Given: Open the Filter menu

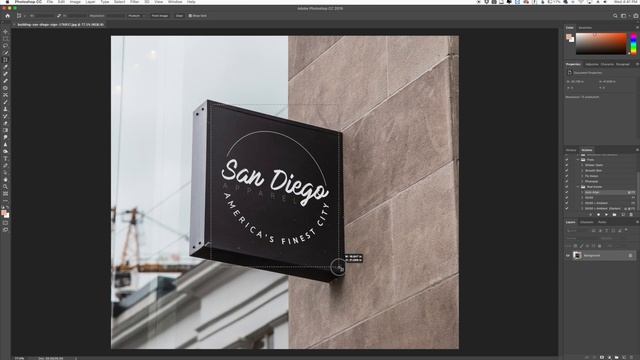Looking at the screenshot, I should point(134,2).
